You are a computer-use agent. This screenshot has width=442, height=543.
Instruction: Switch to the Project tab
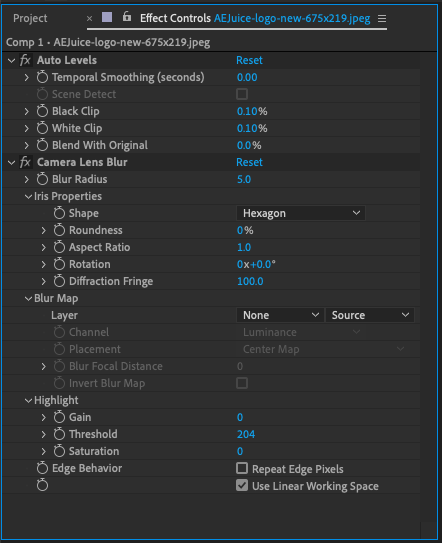pyautogui.click(x=30, y=18)
